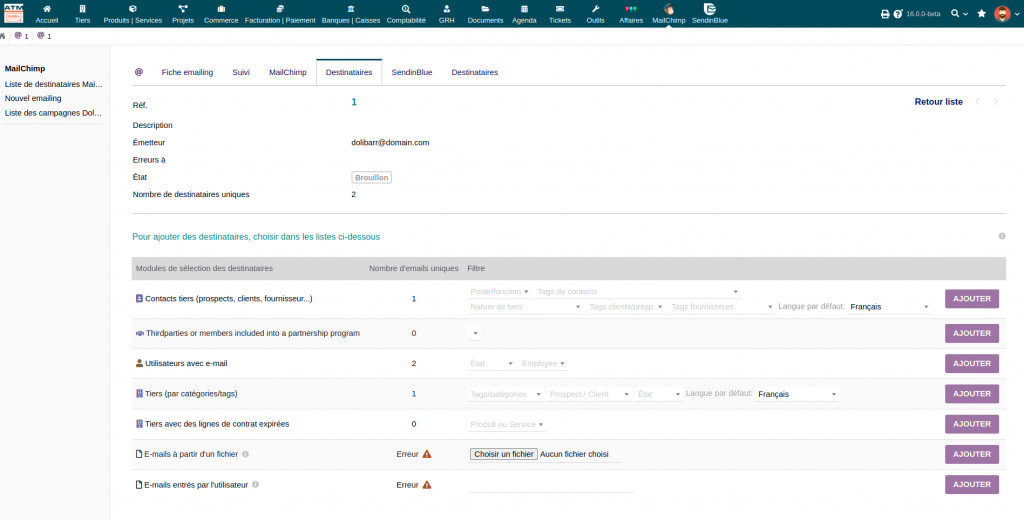Image resolution: width=1024 pixels, height=520 pixels.
Task: Switch to the Suivi tab
Action: [x=241, y=72]
